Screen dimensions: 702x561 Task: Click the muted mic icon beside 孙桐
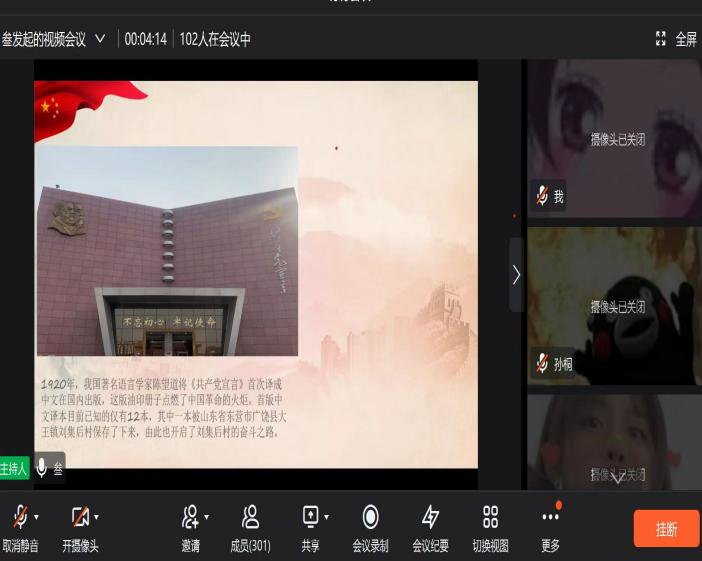(x=542, y=362)
